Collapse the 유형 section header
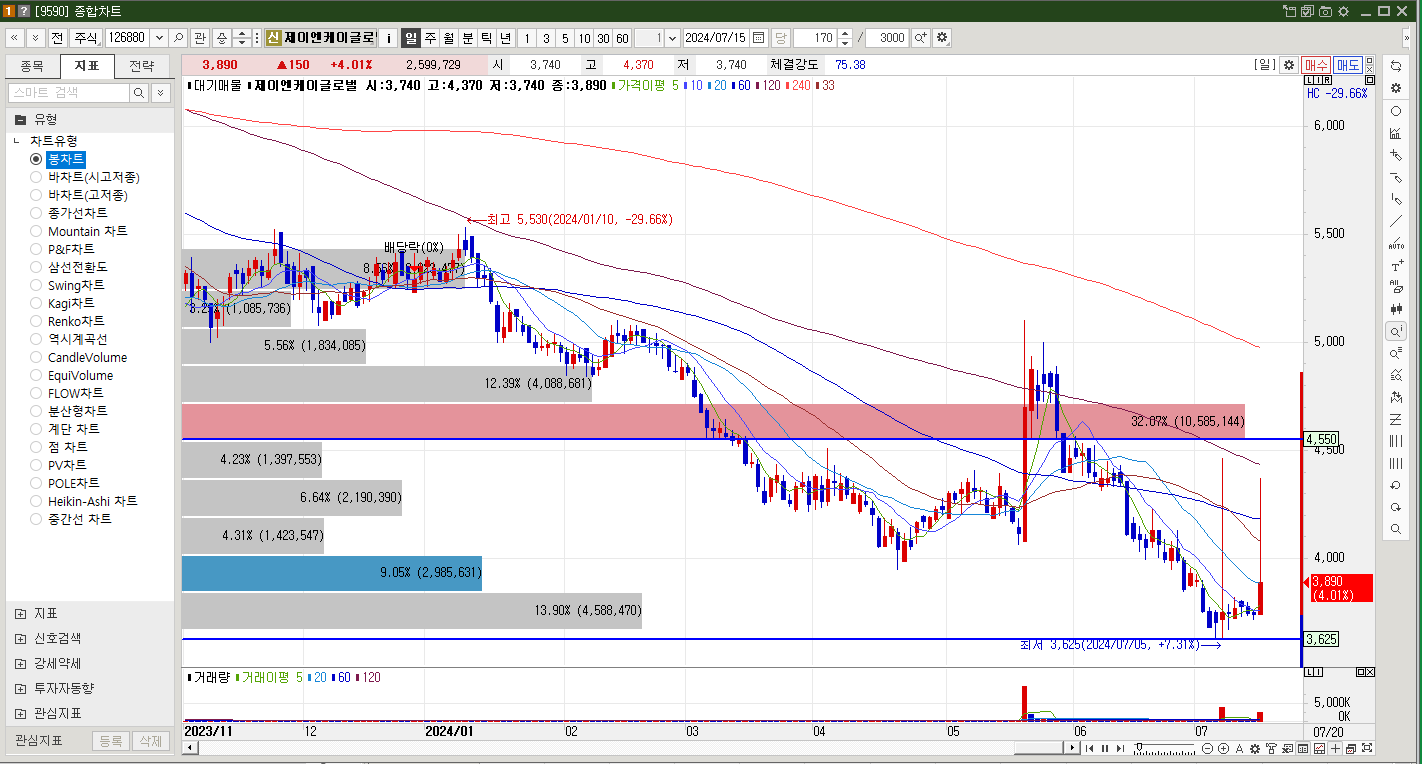 (20, 118)
